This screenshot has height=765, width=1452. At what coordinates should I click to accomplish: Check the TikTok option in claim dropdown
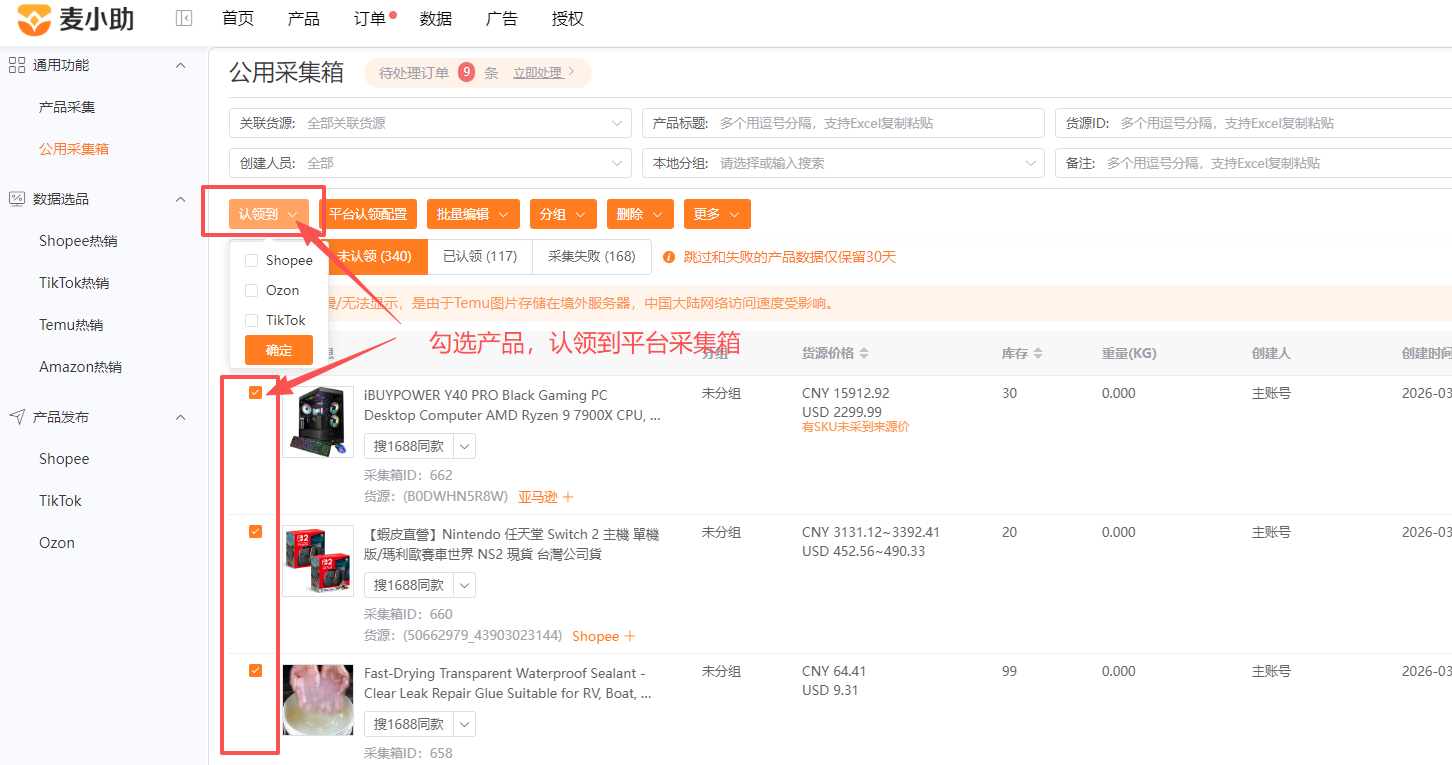point(252,320)
